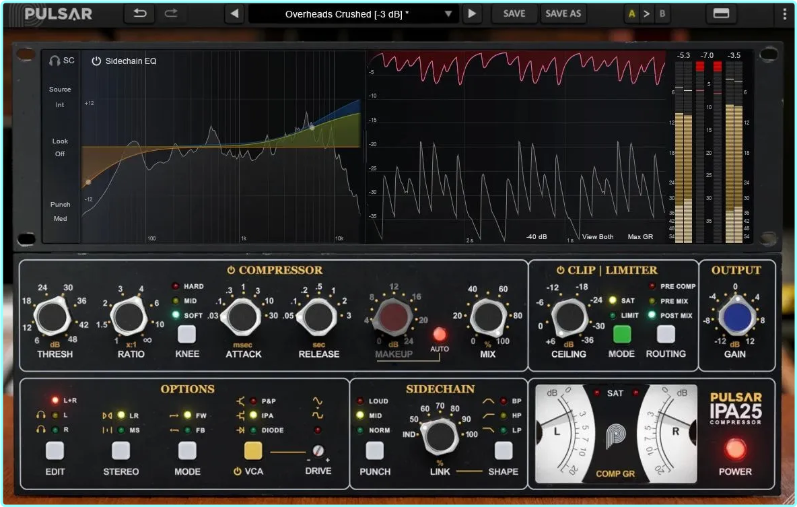Click the FB feedback arrow icon

pos(174,430)
